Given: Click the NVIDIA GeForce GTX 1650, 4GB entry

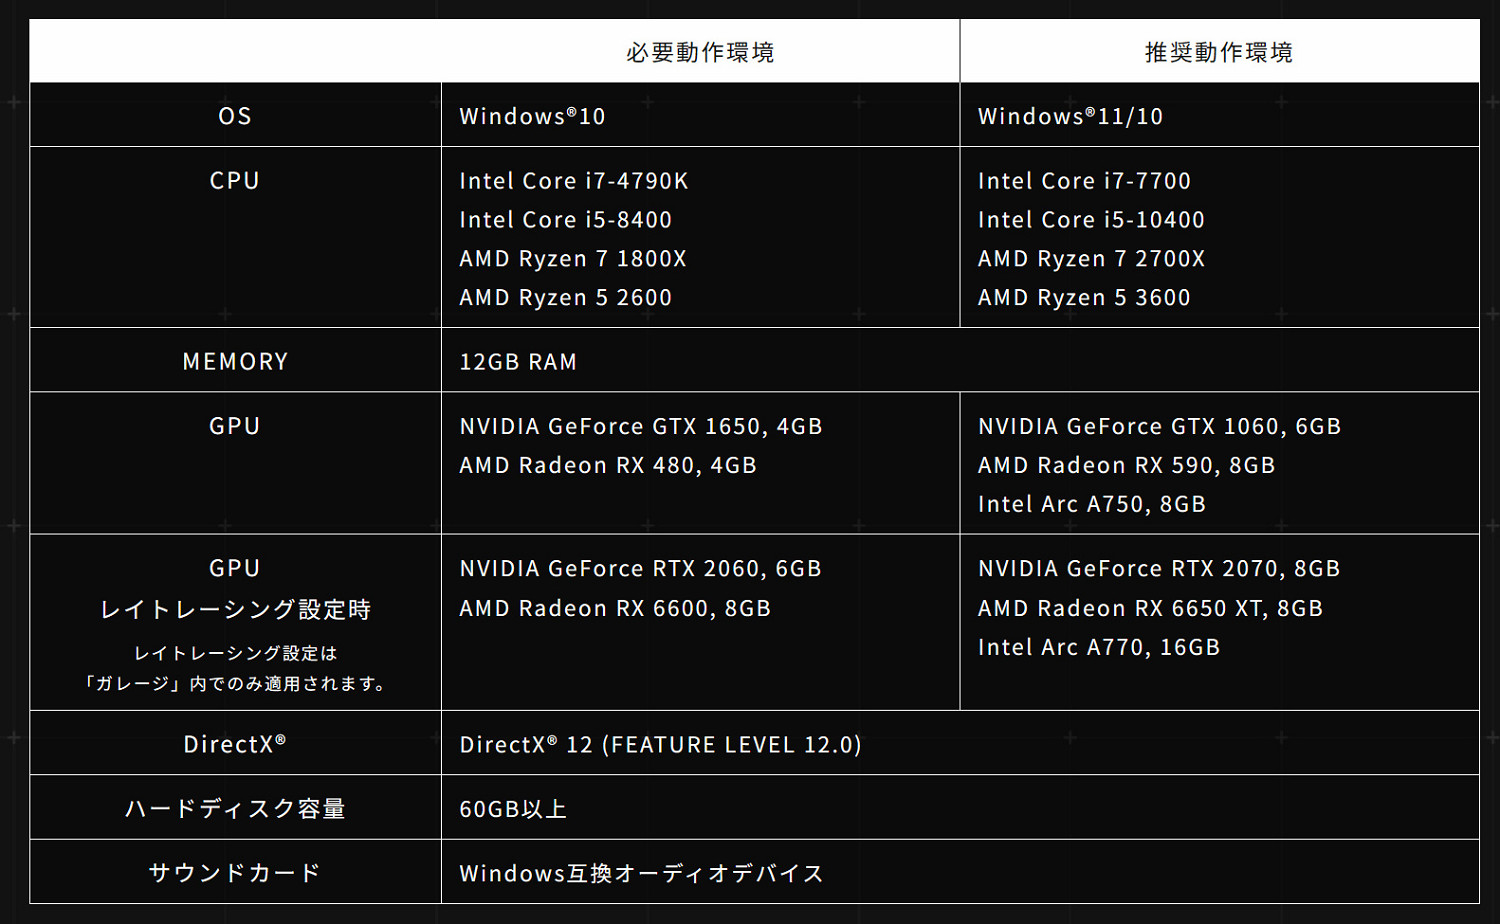Looking at the screenshot, I should coord(640,426).
